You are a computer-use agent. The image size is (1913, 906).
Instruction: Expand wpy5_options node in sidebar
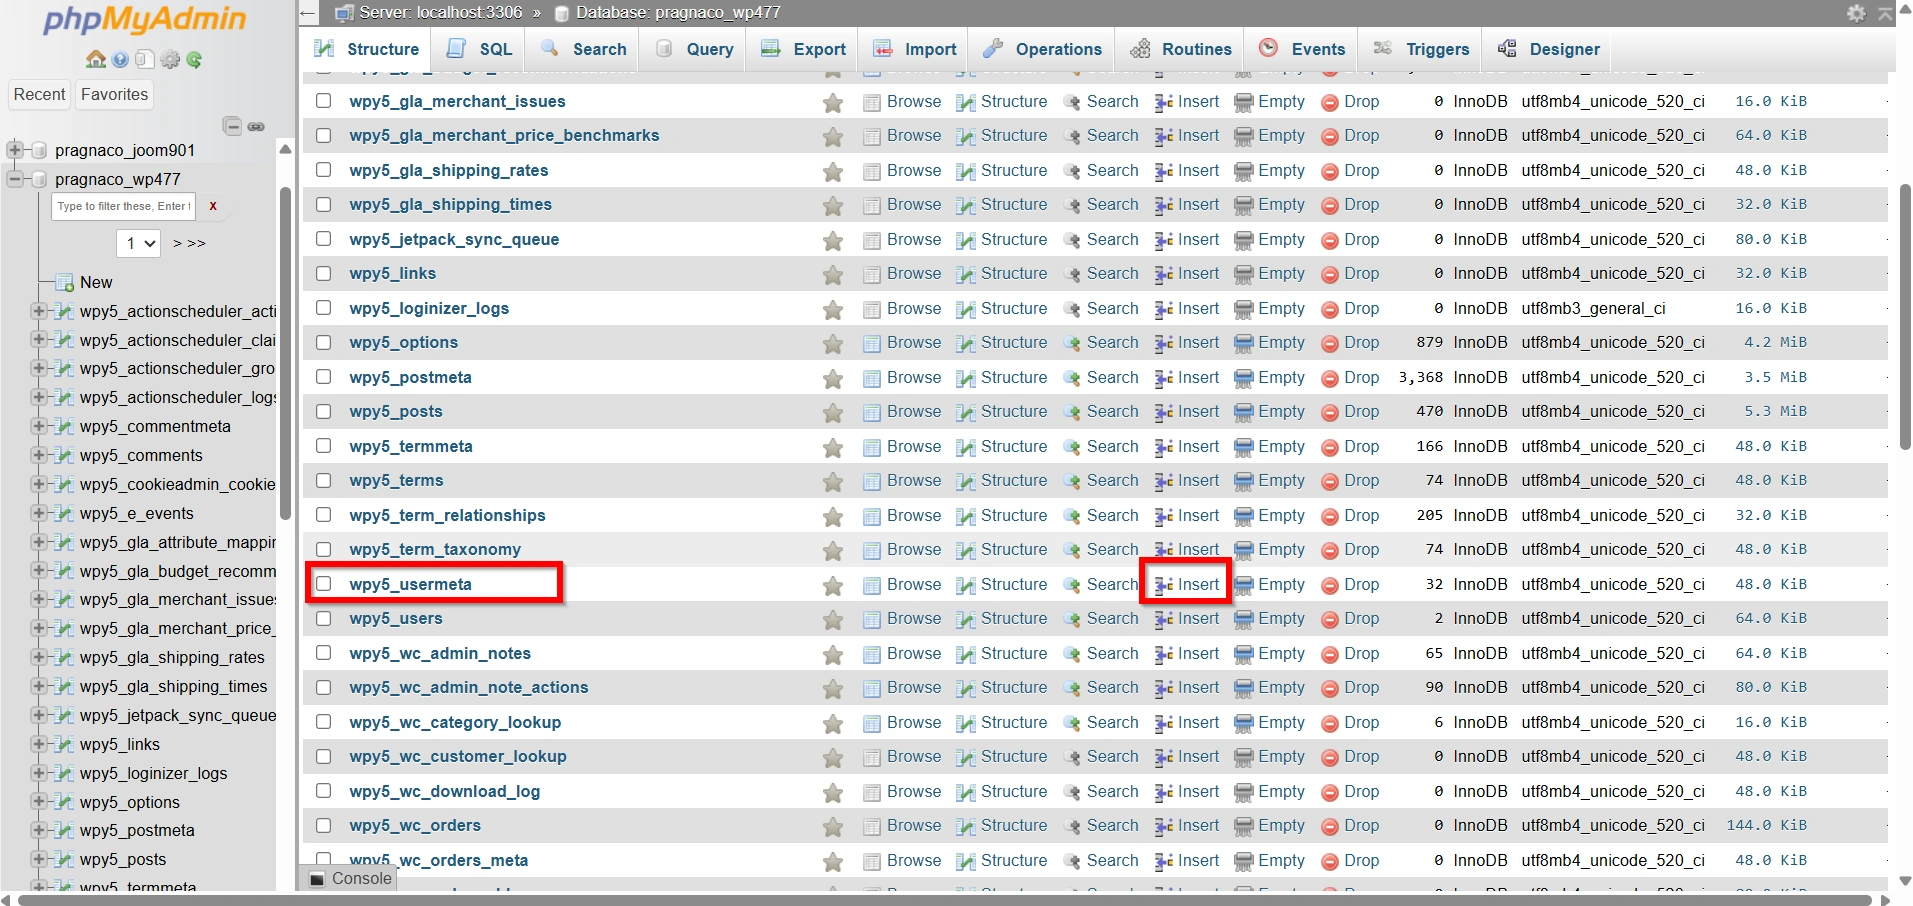click(39, 802)
